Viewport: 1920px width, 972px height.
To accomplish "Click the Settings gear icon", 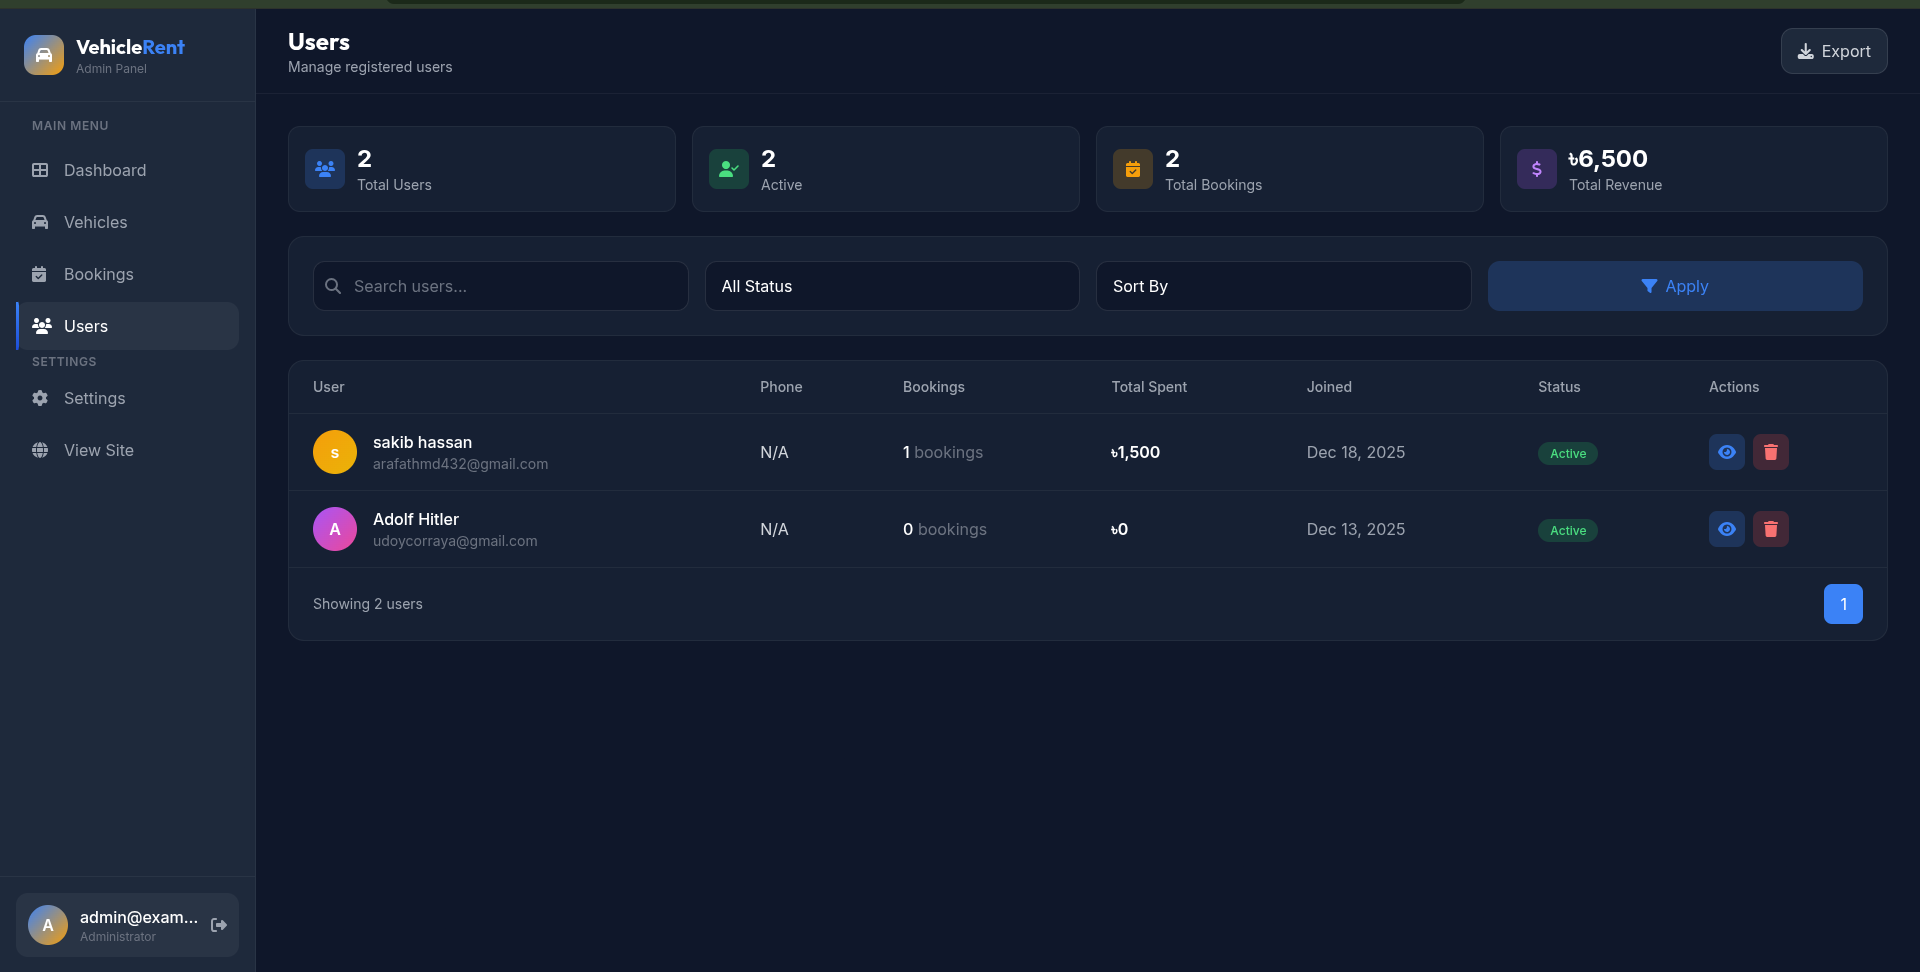I will [40, 398].
